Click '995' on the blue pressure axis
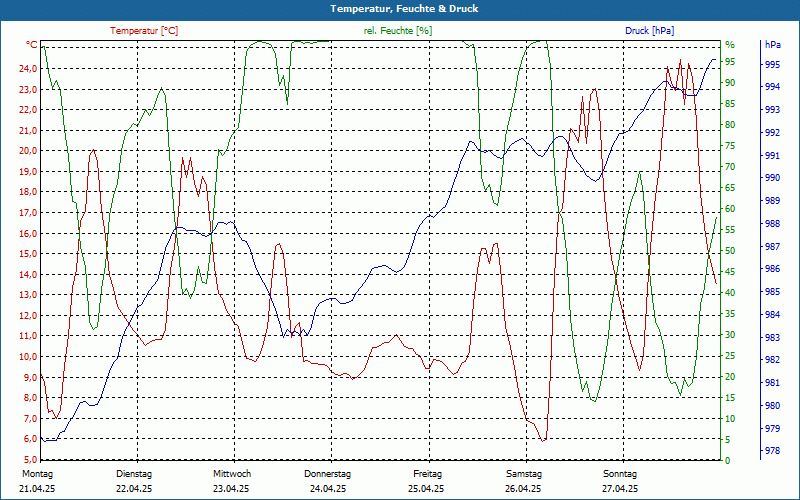 coord(772,65)
